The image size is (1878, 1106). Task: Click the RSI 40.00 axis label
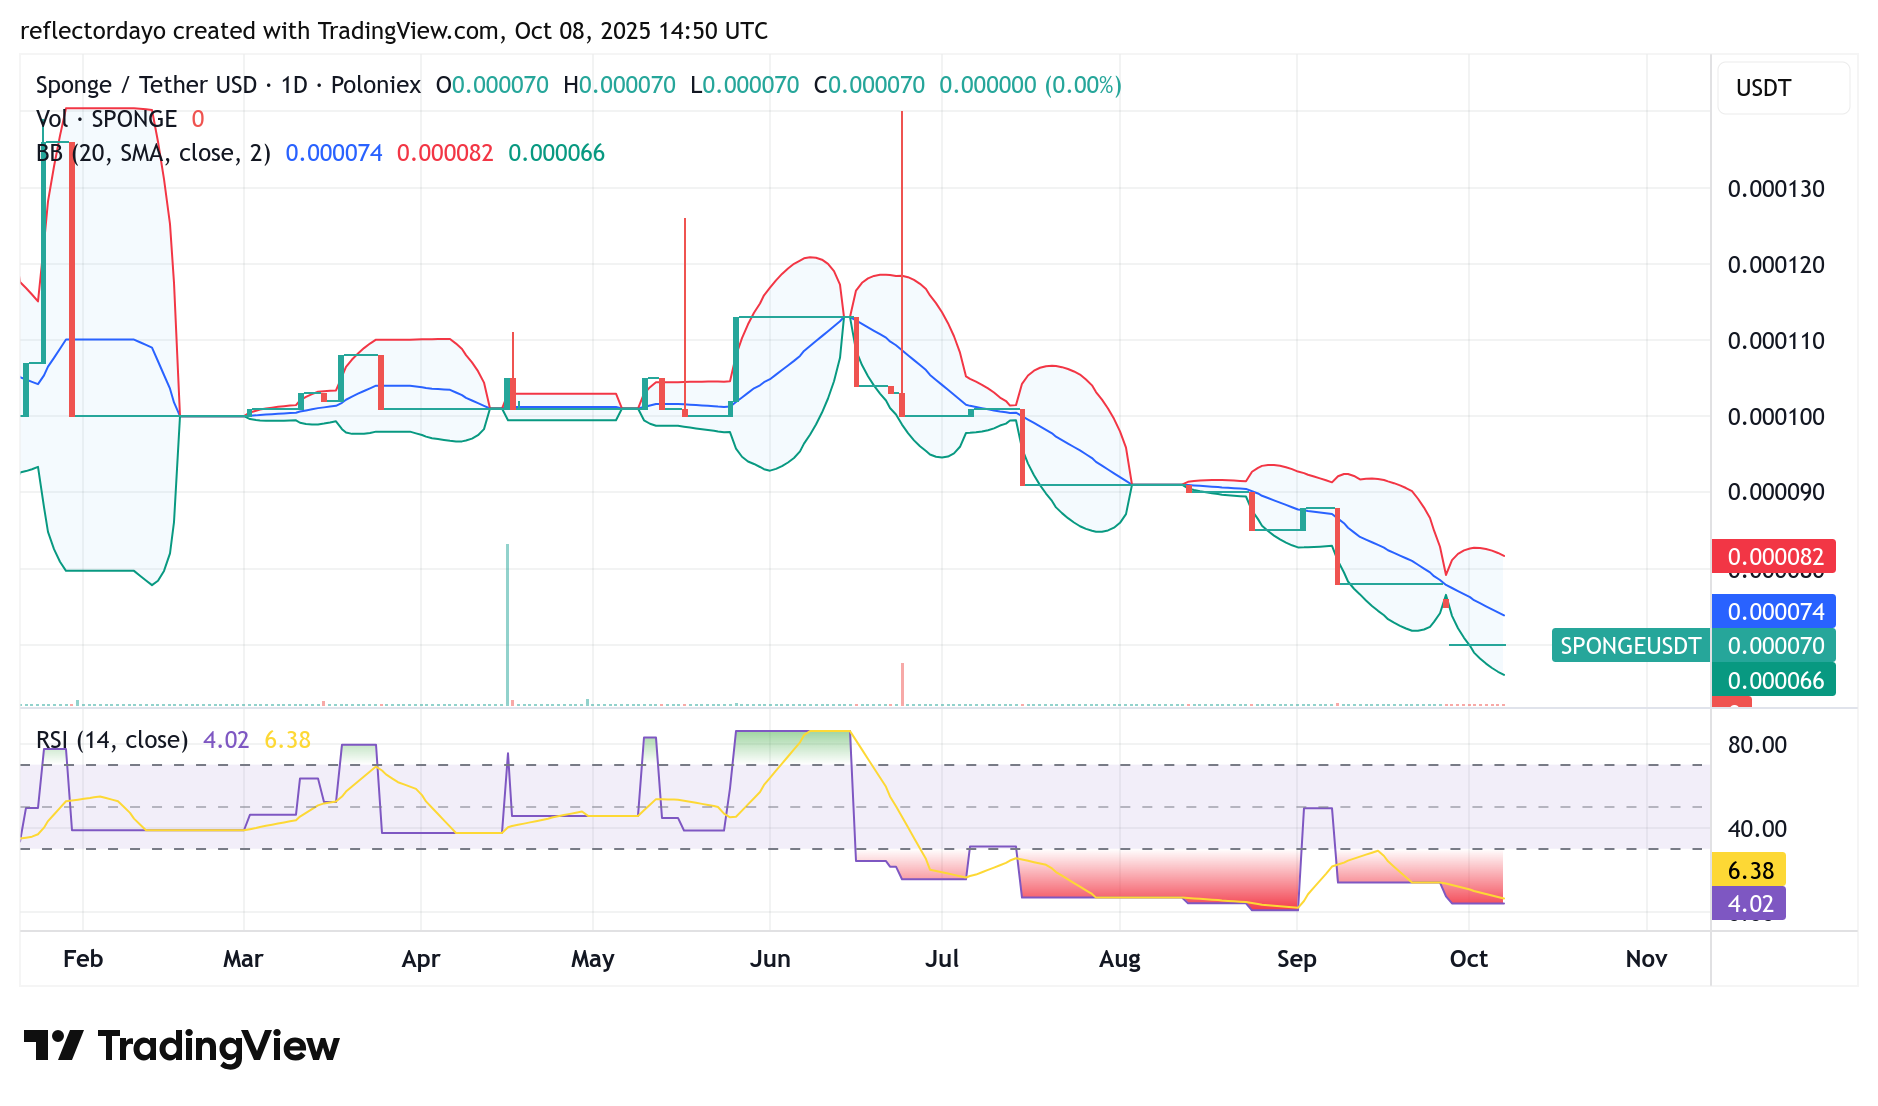1757,829
